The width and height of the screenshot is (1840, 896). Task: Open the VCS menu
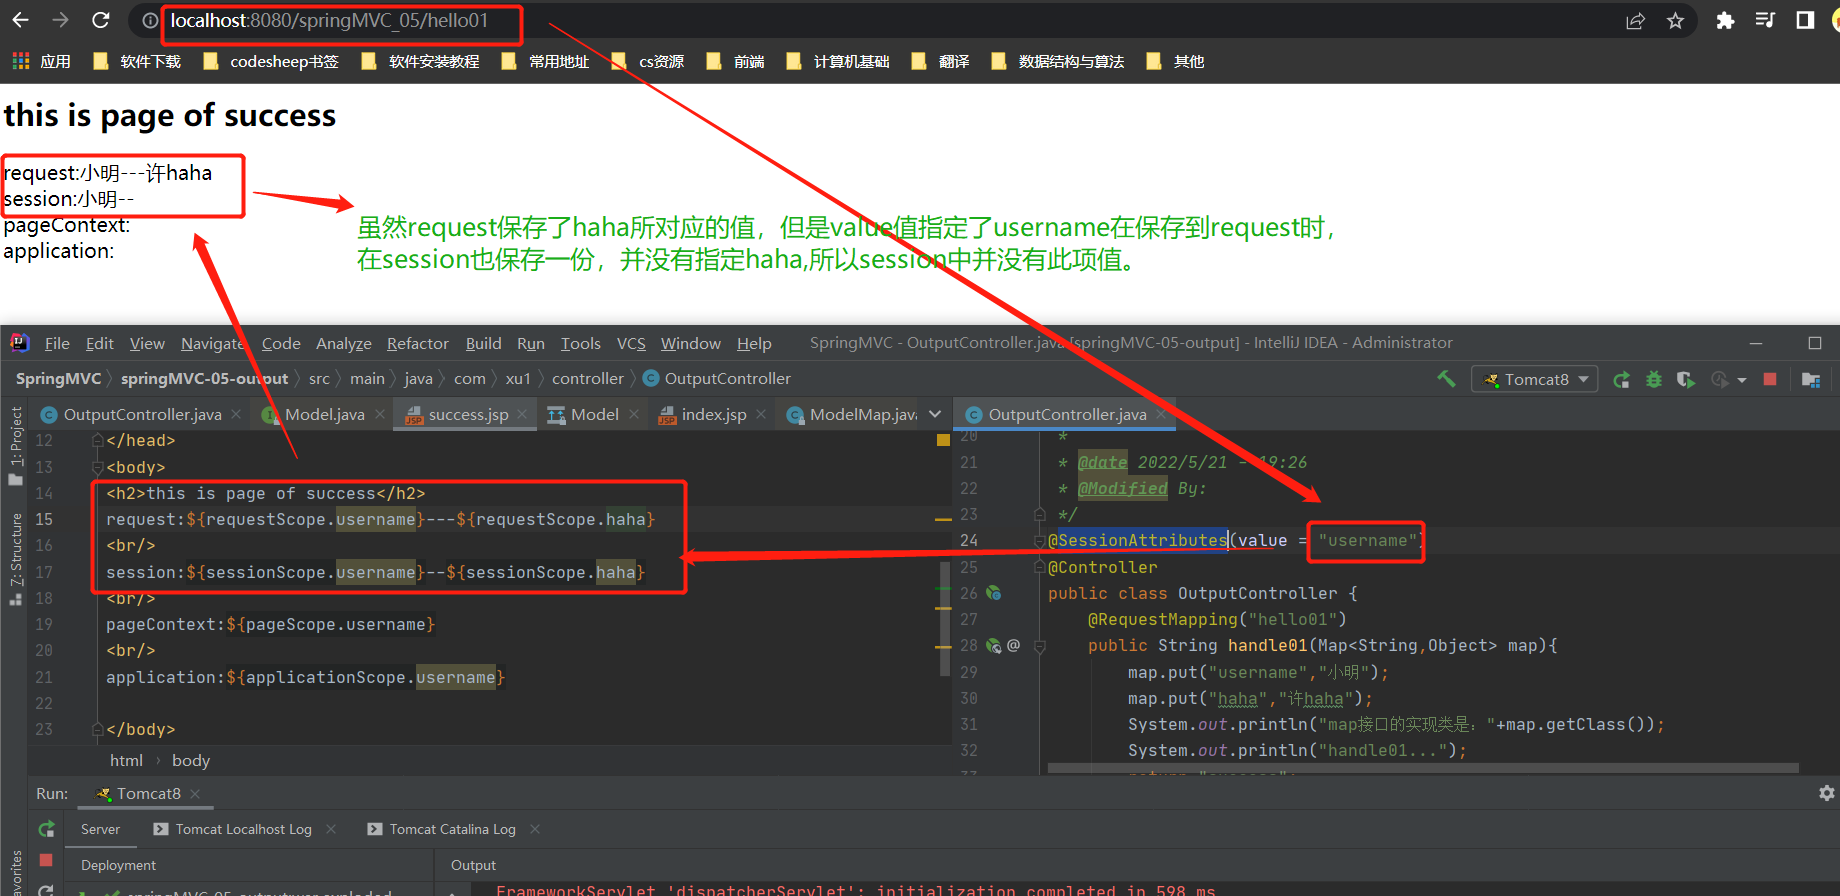tap(631, 343)
